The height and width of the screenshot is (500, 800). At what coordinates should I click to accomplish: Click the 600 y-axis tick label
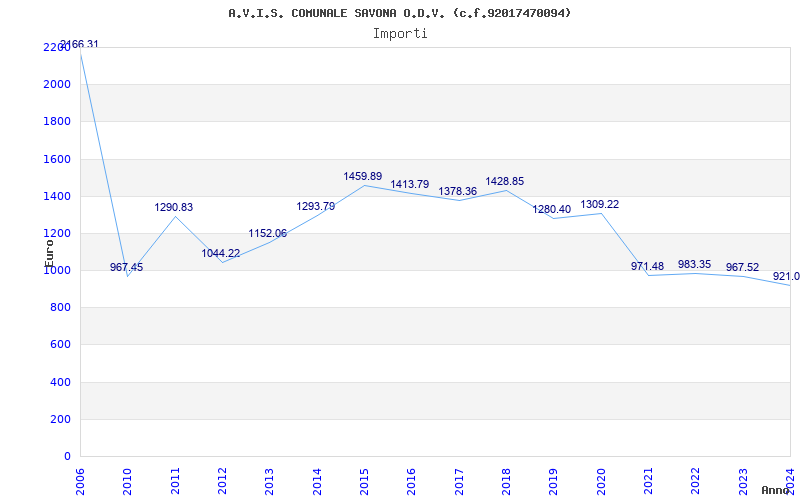click(x=60, y=344)
